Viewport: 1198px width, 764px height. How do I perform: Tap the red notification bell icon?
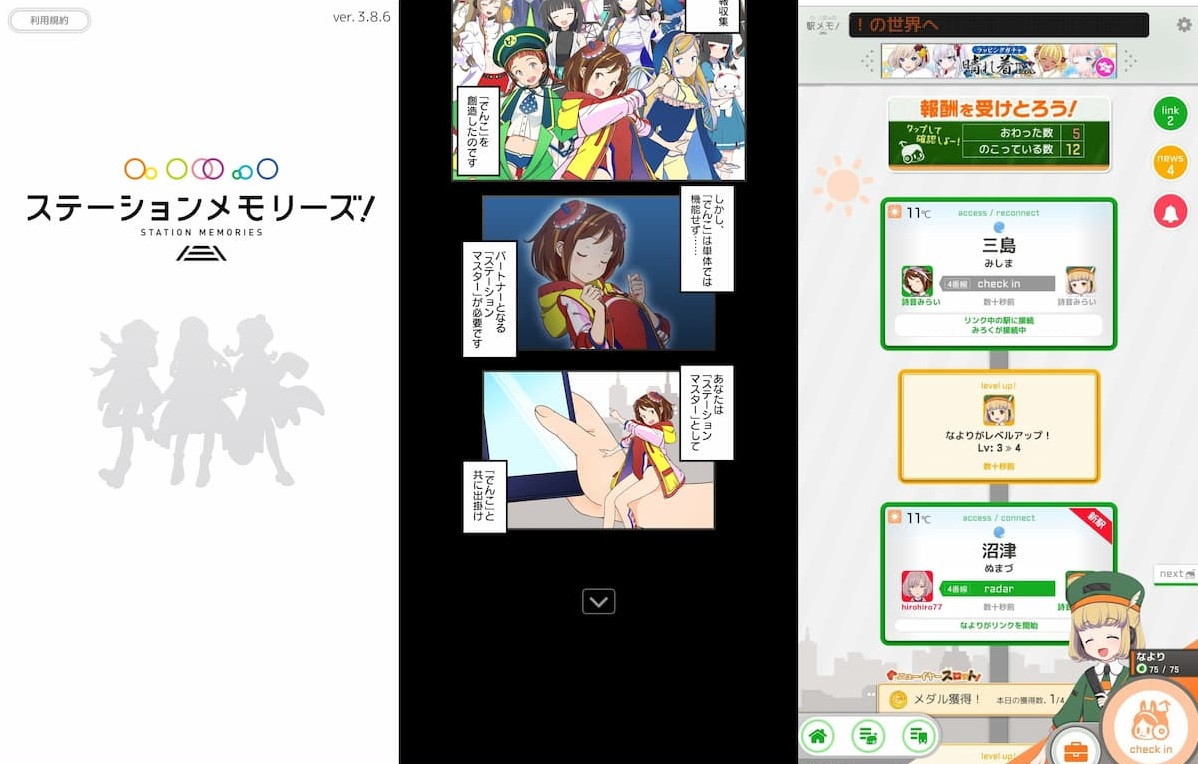1170,212
